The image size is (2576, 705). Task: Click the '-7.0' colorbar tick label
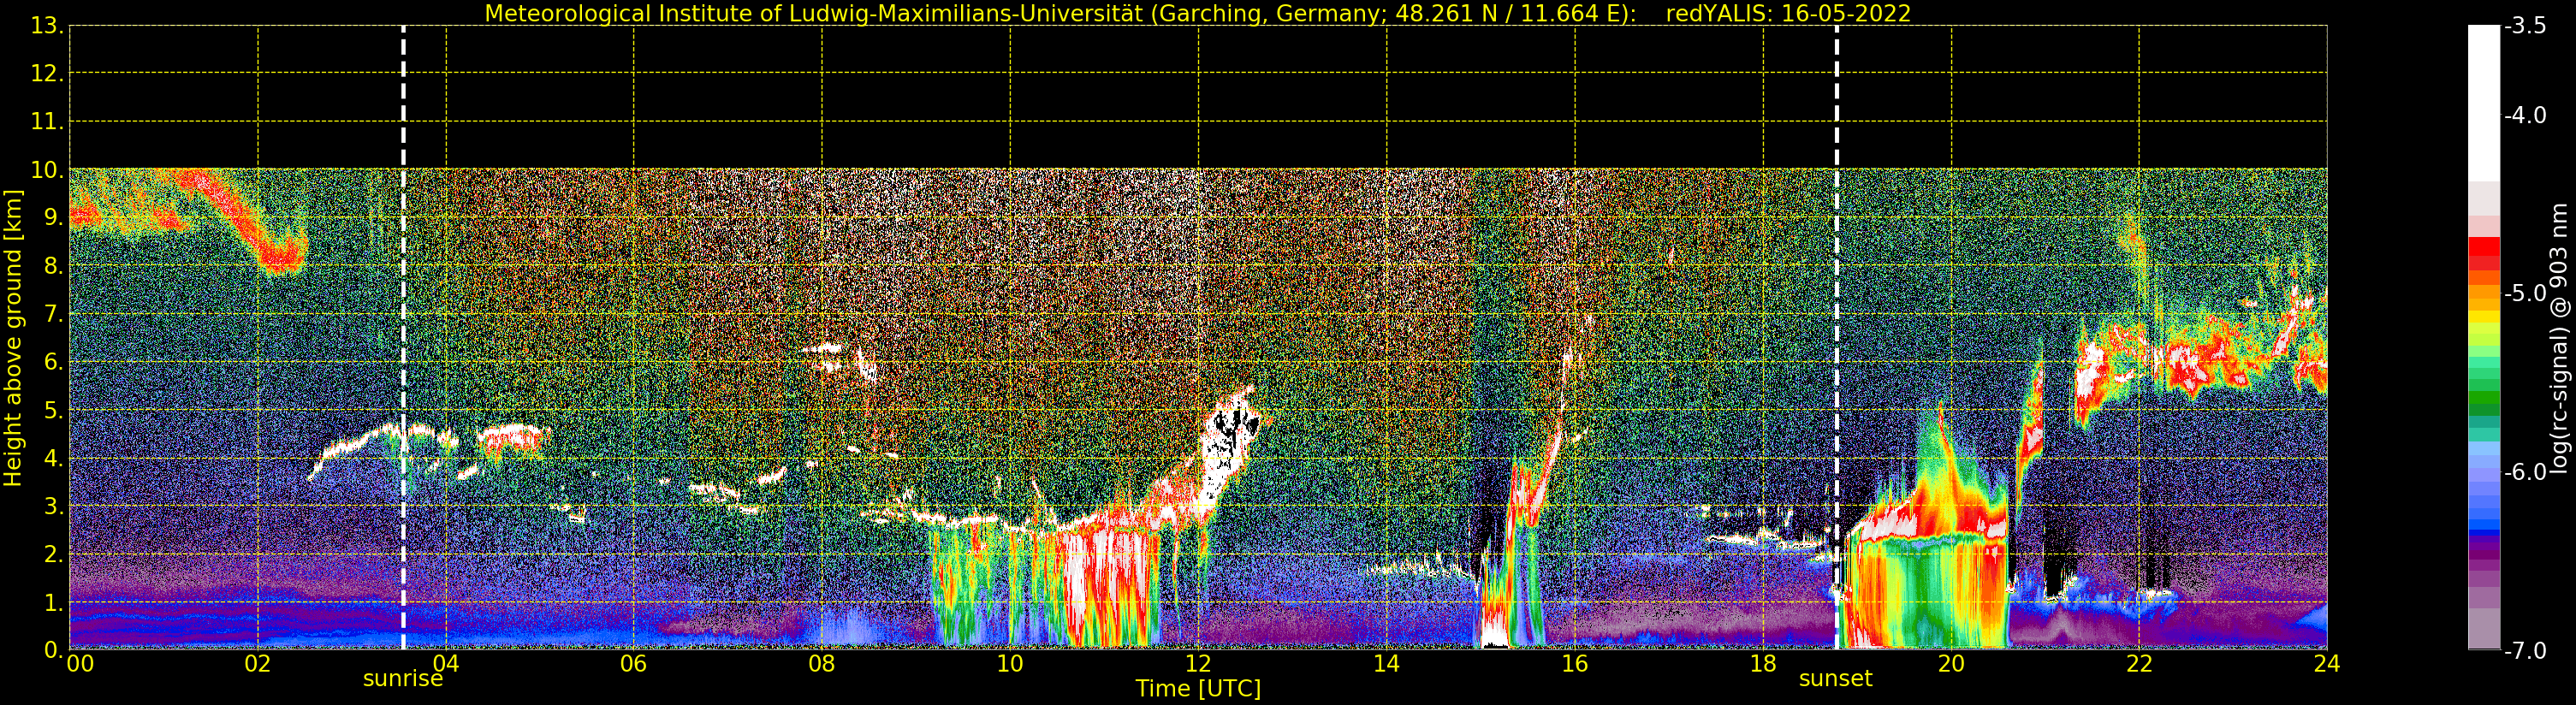click(2525, 650)
